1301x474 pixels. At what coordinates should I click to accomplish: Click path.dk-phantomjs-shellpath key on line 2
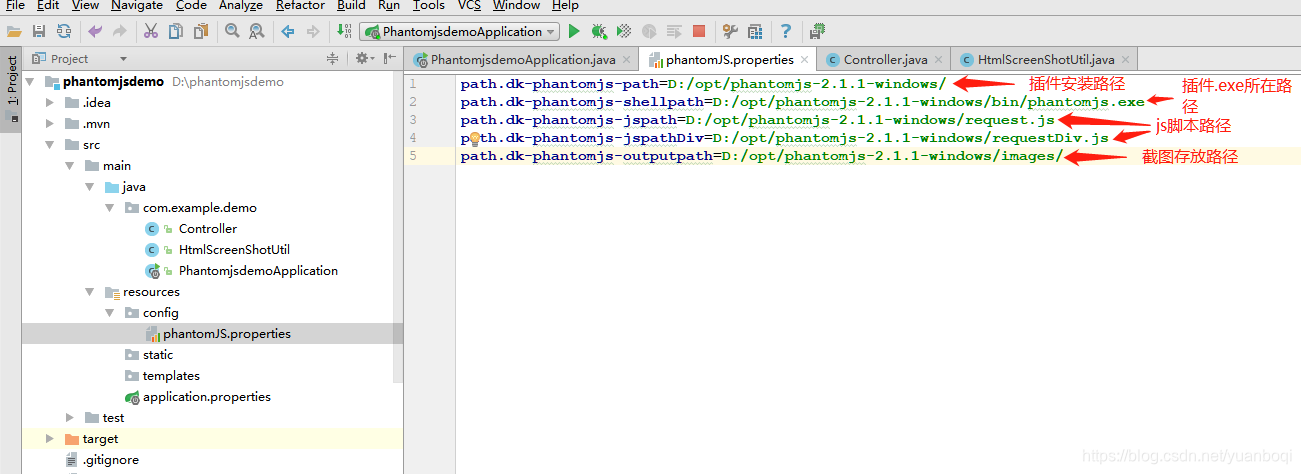tap(581, 102)
